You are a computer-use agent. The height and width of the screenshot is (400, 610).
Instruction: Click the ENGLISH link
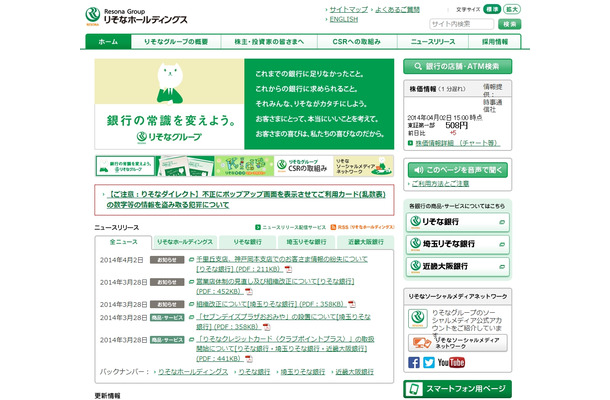[344, 19]
